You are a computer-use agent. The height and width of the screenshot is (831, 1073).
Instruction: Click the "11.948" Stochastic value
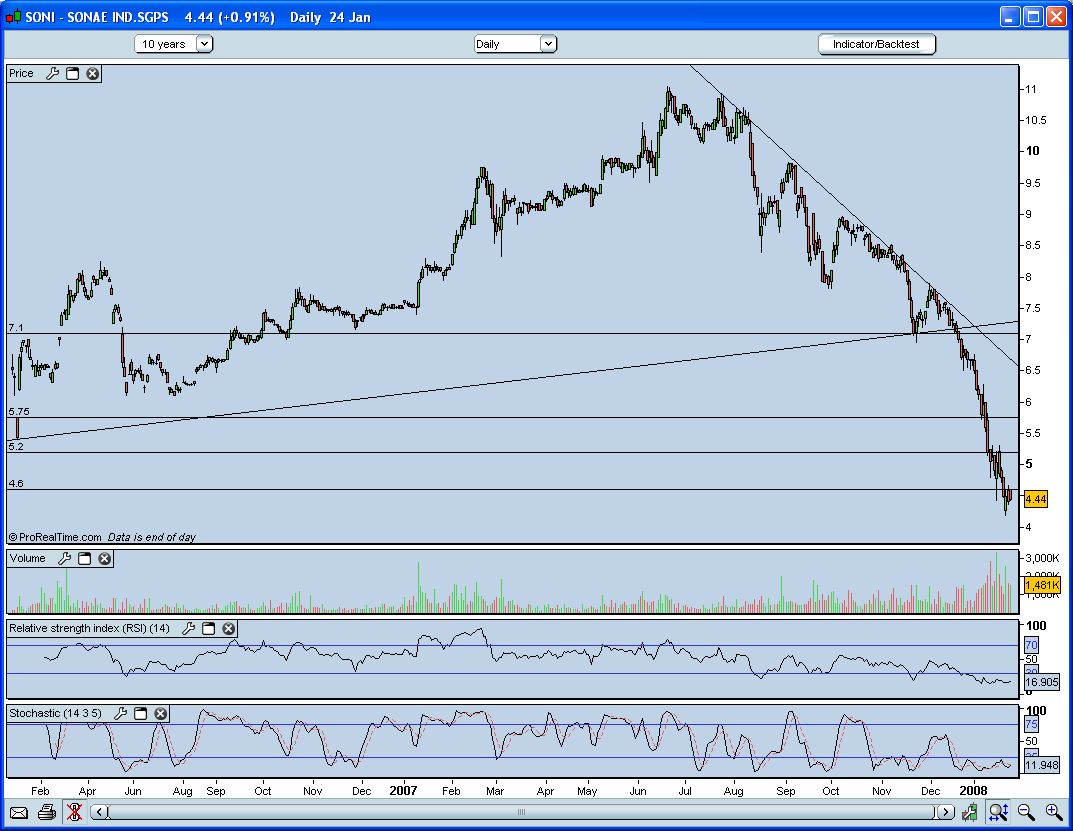tap(1042, 765)
